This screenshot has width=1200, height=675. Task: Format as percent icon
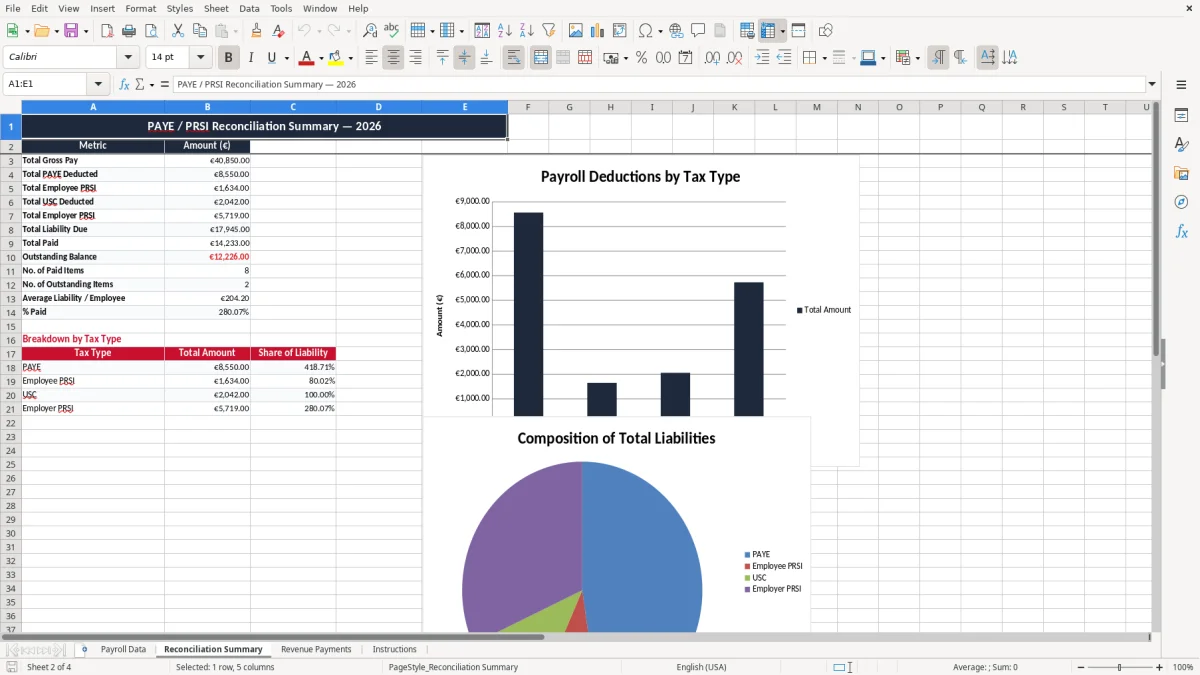(x=642, y=58)
